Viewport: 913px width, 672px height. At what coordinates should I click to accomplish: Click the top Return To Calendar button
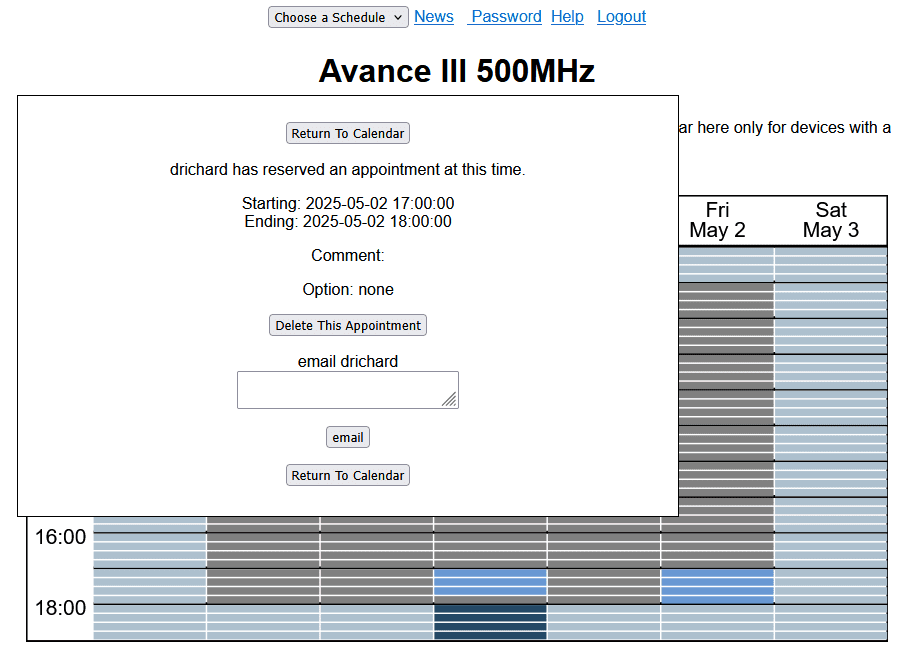(347, 132)
